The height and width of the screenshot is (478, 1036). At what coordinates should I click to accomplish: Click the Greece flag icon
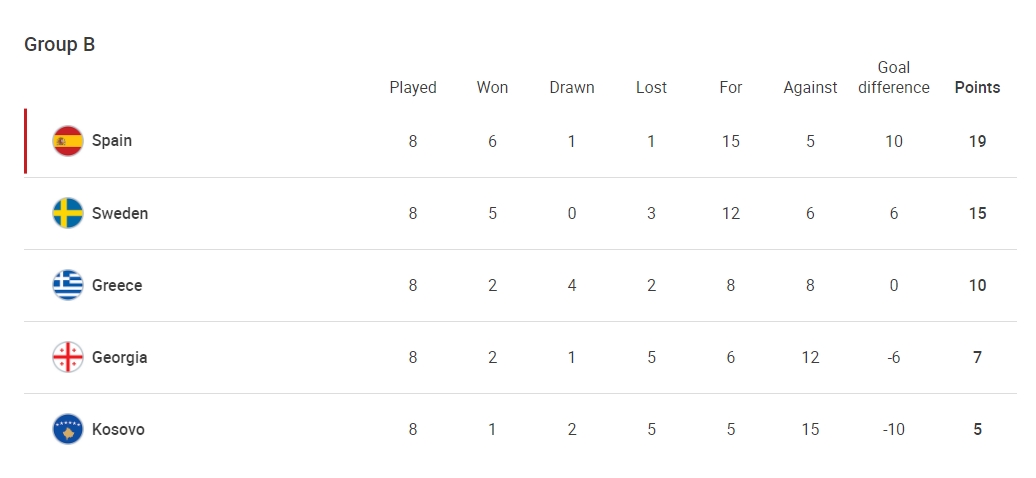(68, 285)
